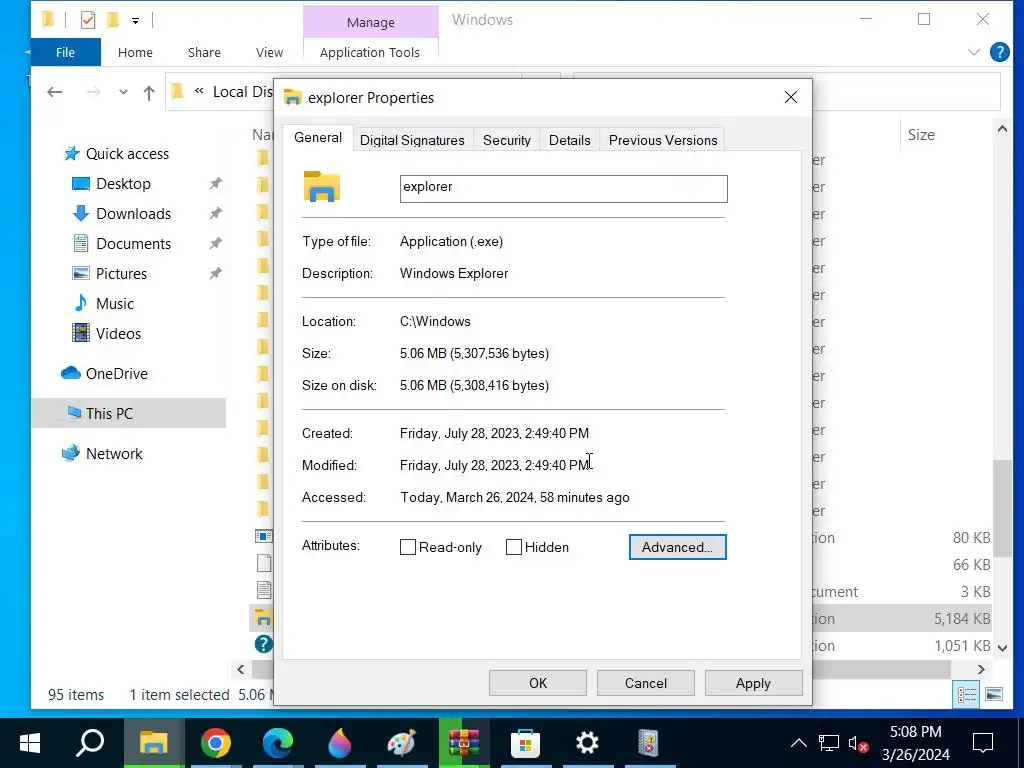Open the File menu in Explorer
Screen dimensions: 1024x768
[65, 52]
